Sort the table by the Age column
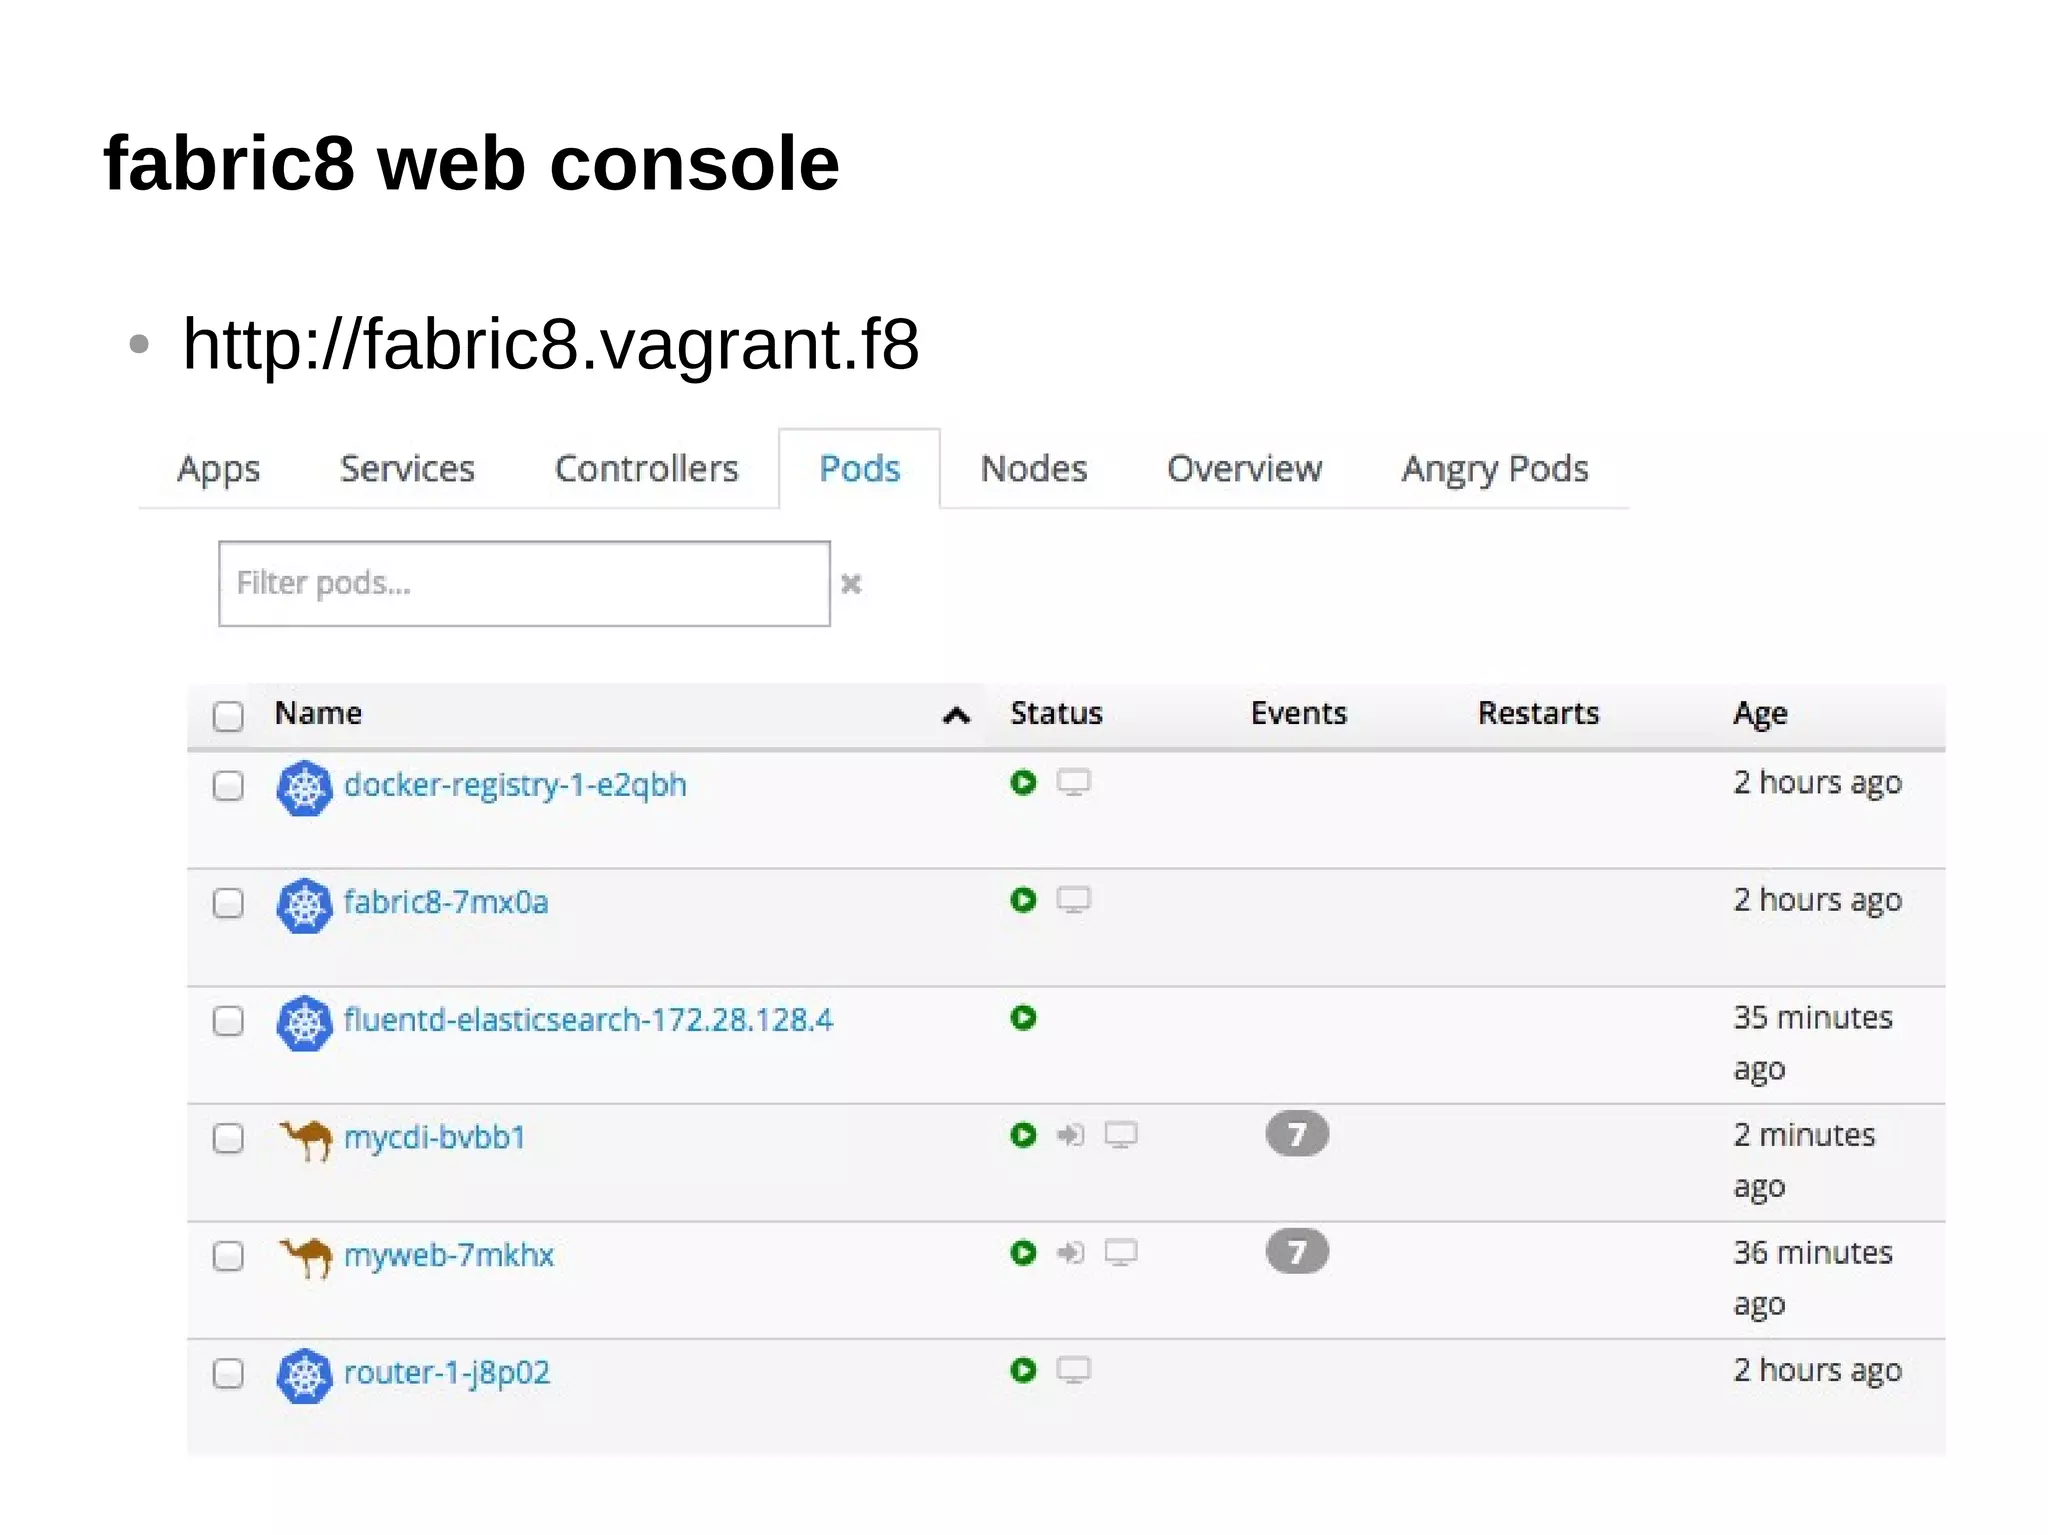Viewport: 2048px width, 1535px height. coord(1759,714)
